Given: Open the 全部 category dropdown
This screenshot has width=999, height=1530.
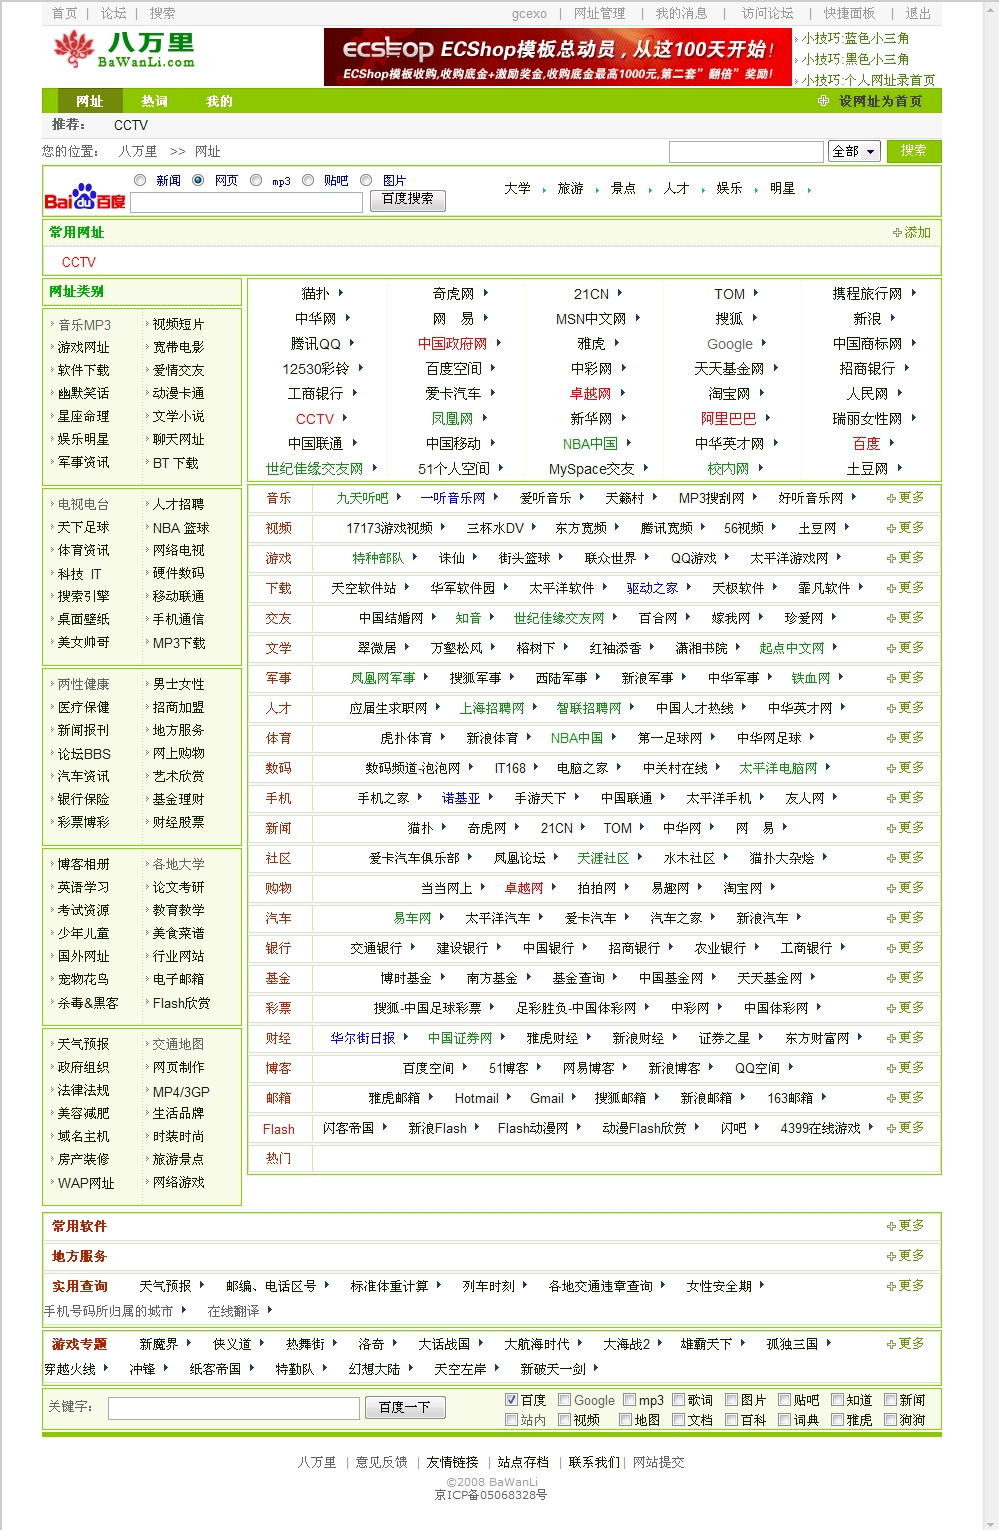Looking at the screenshot, I should (854, 151).
